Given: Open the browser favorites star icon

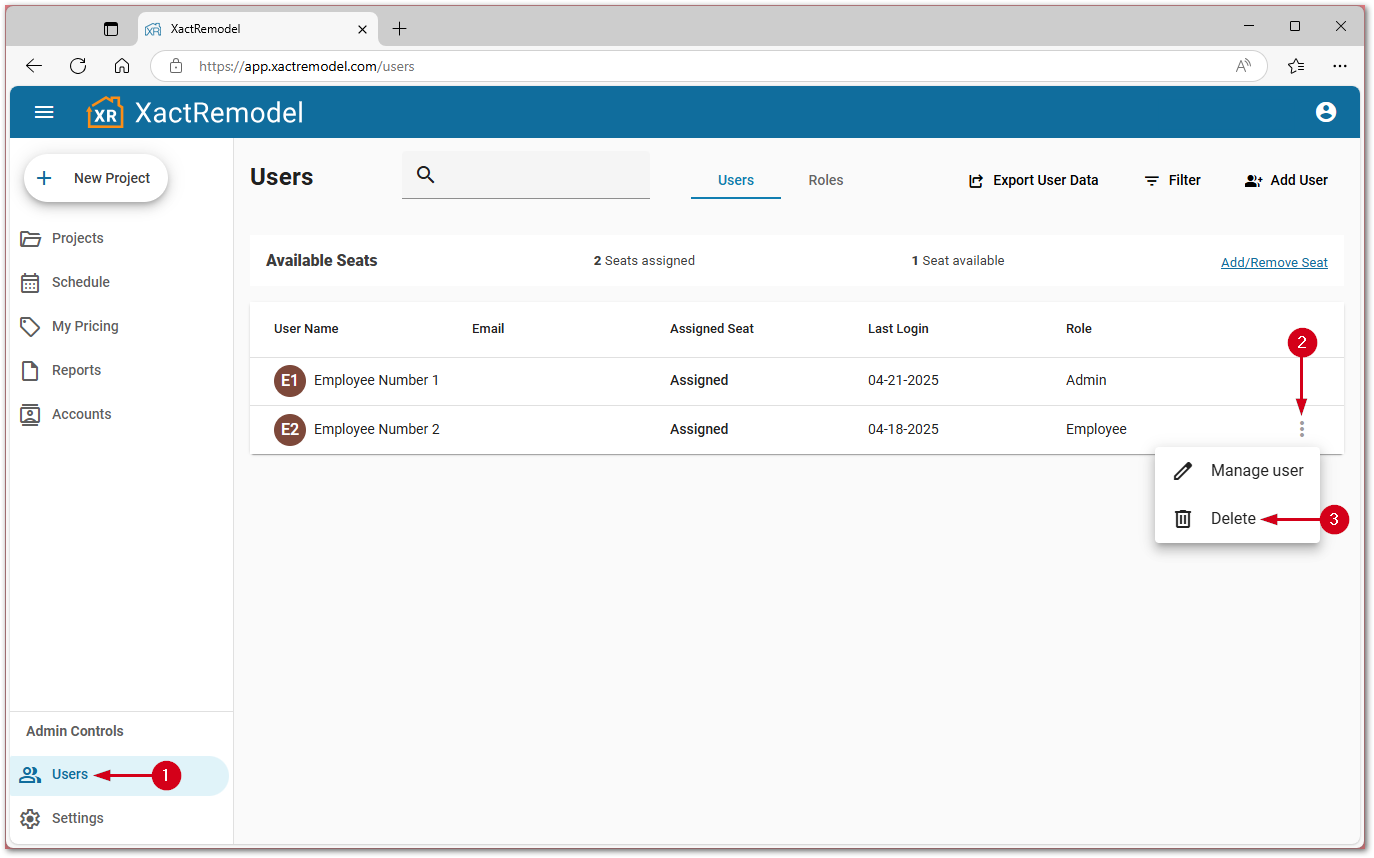Looking at the screenshot, I should pyautogui.click(x=1296, y=66).
